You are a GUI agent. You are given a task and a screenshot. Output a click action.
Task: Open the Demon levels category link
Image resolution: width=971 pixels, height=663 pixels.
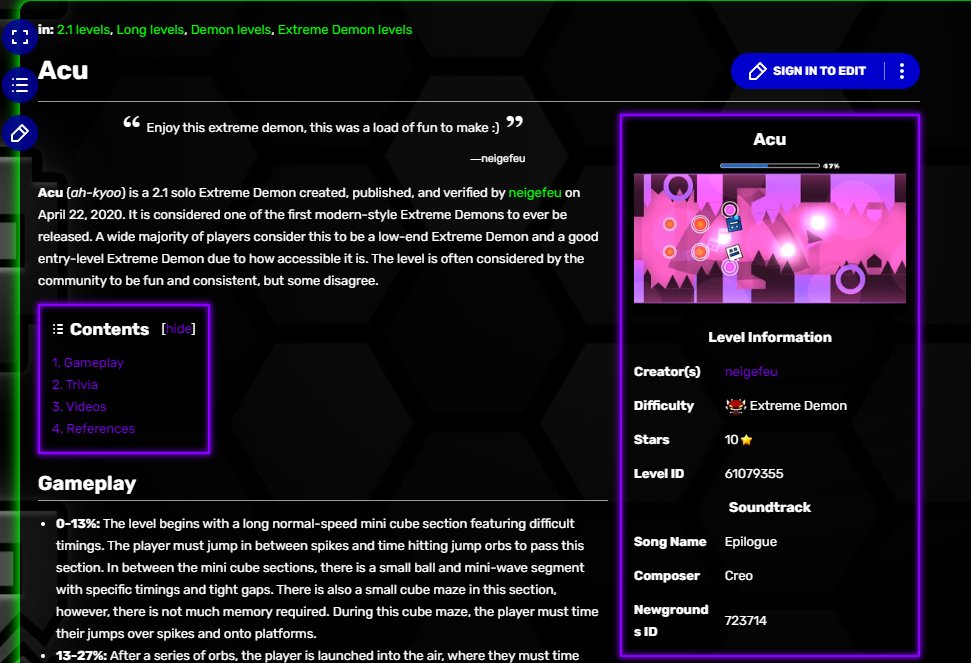[x=230, y=30]
